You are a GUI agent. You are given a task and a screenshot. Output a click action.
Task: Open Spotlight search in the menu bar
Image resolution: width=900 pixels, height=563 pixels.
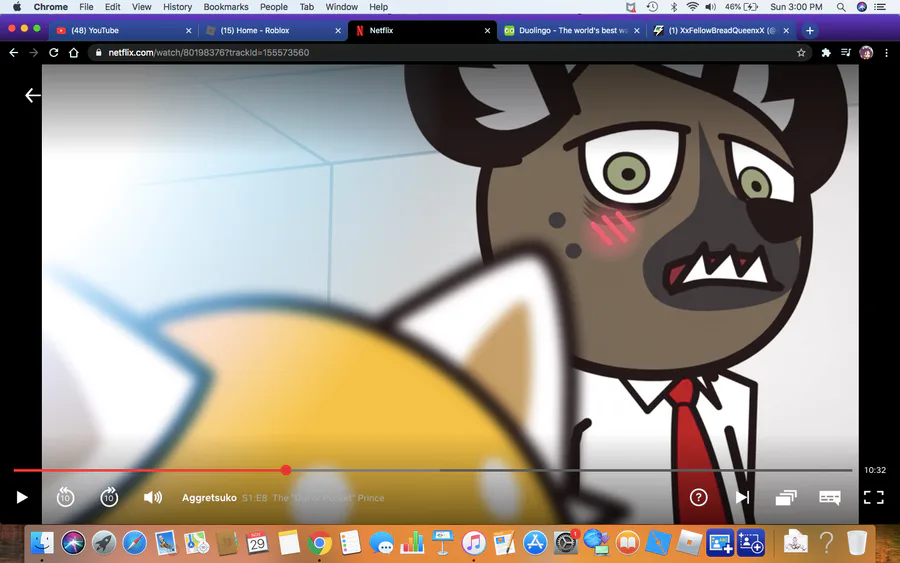pos(841,7)
